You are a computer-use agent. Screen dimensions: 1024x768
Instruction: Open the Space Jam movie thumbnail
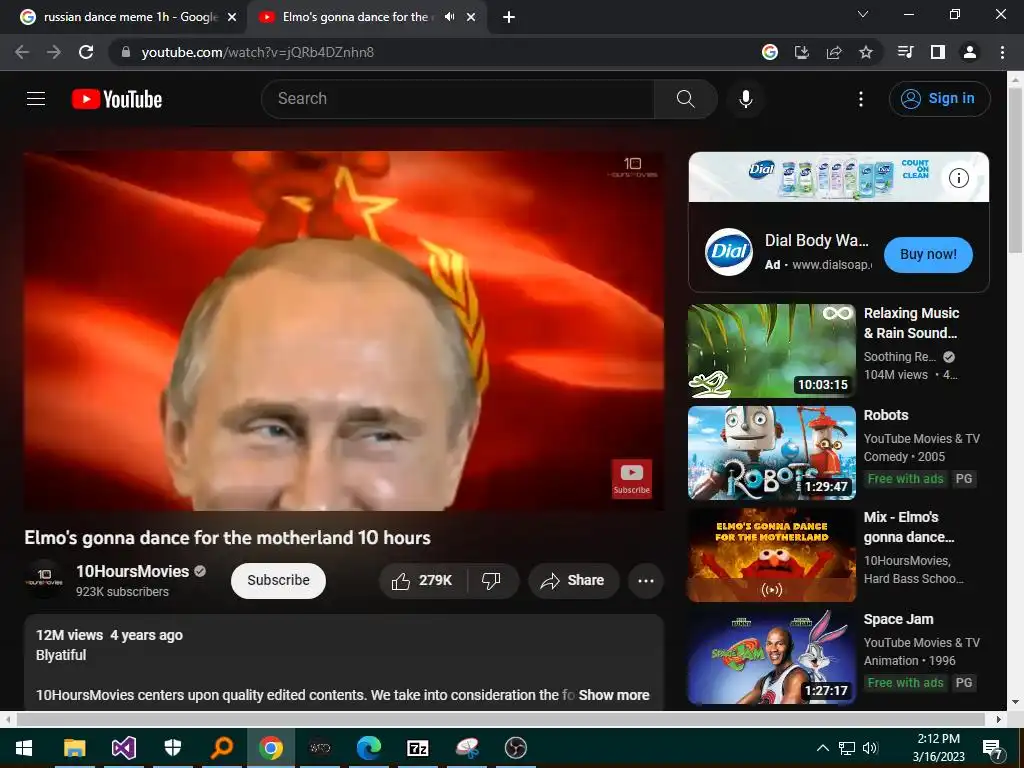(x=772, y=657)
